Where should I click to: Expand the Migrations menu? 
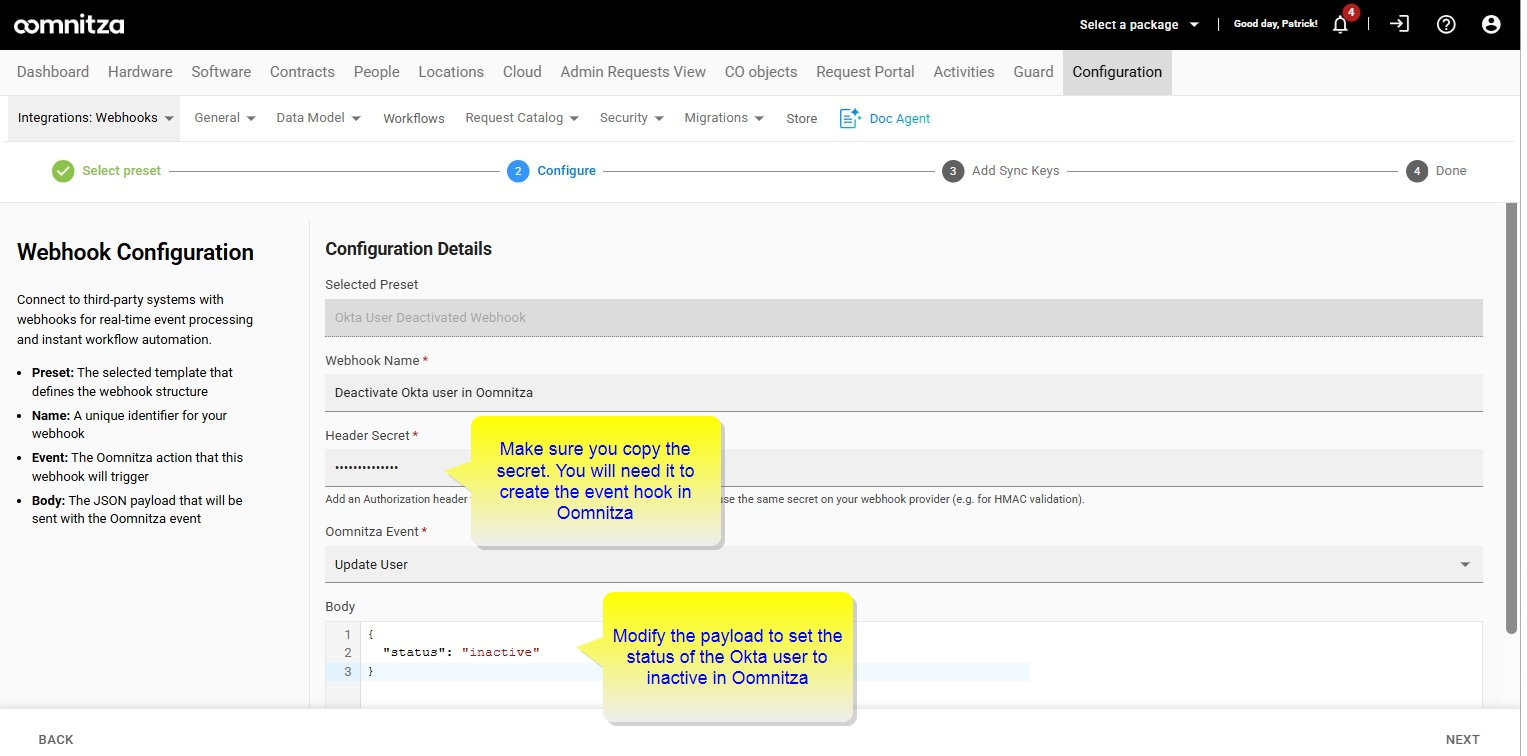724,118
